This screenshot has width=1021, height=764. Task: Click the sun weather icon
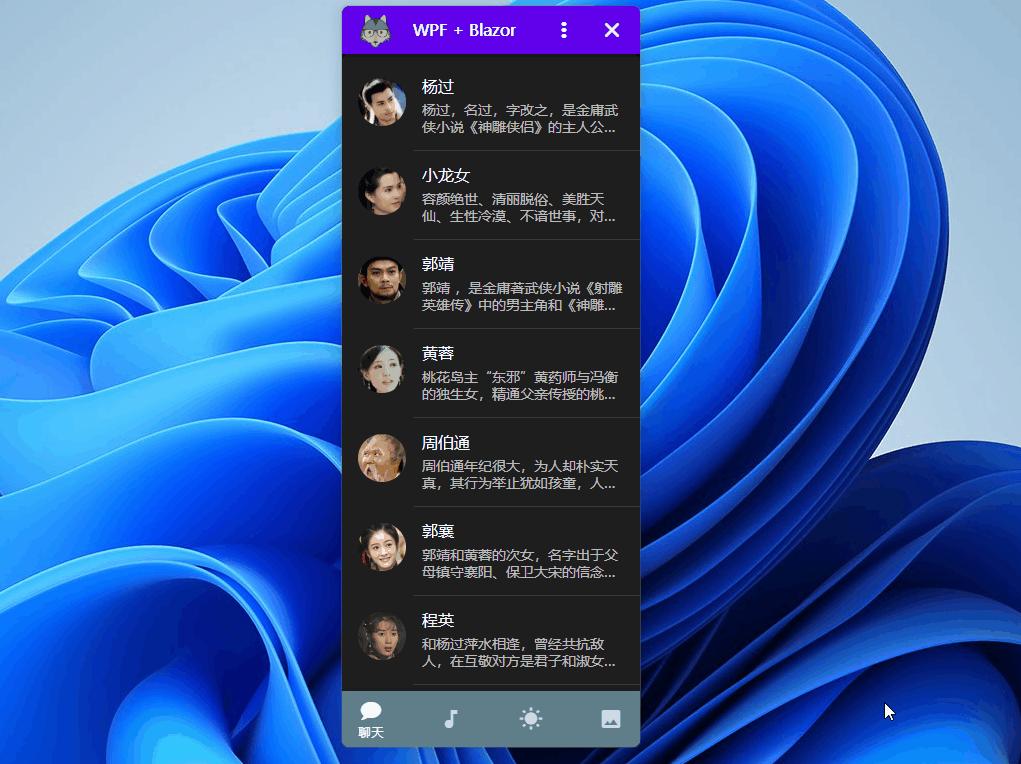click(x=530, y=717)
